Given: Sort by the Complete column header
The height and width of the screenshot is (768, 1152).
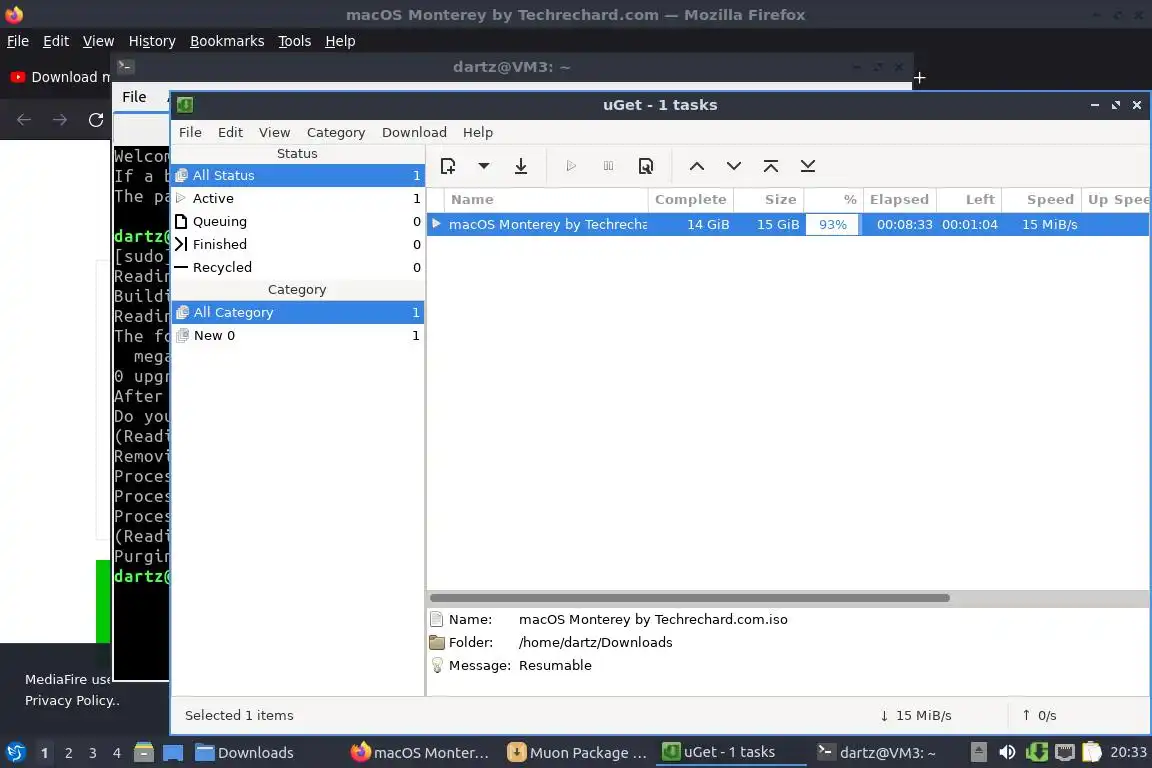Looking at the screenshot, I should click(x=691, y=199).
